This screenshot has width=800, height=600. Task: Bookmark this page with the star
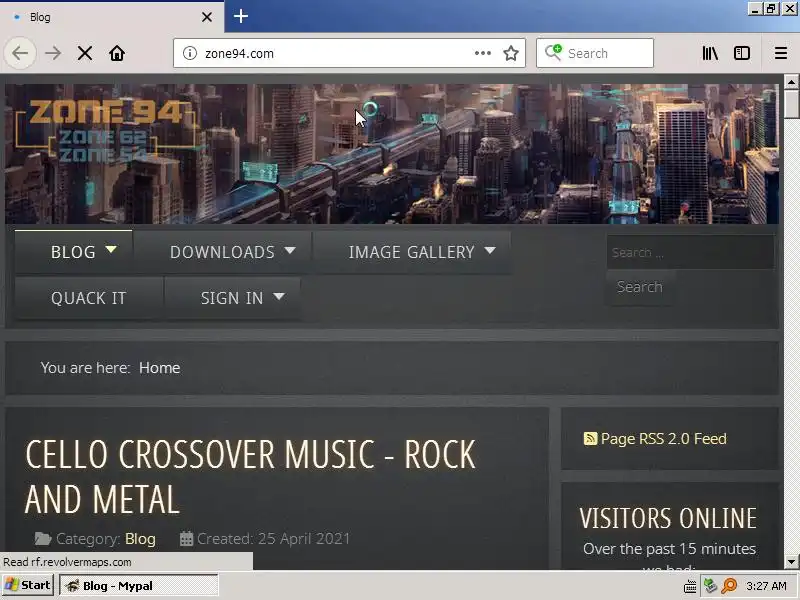pos(511,53)
